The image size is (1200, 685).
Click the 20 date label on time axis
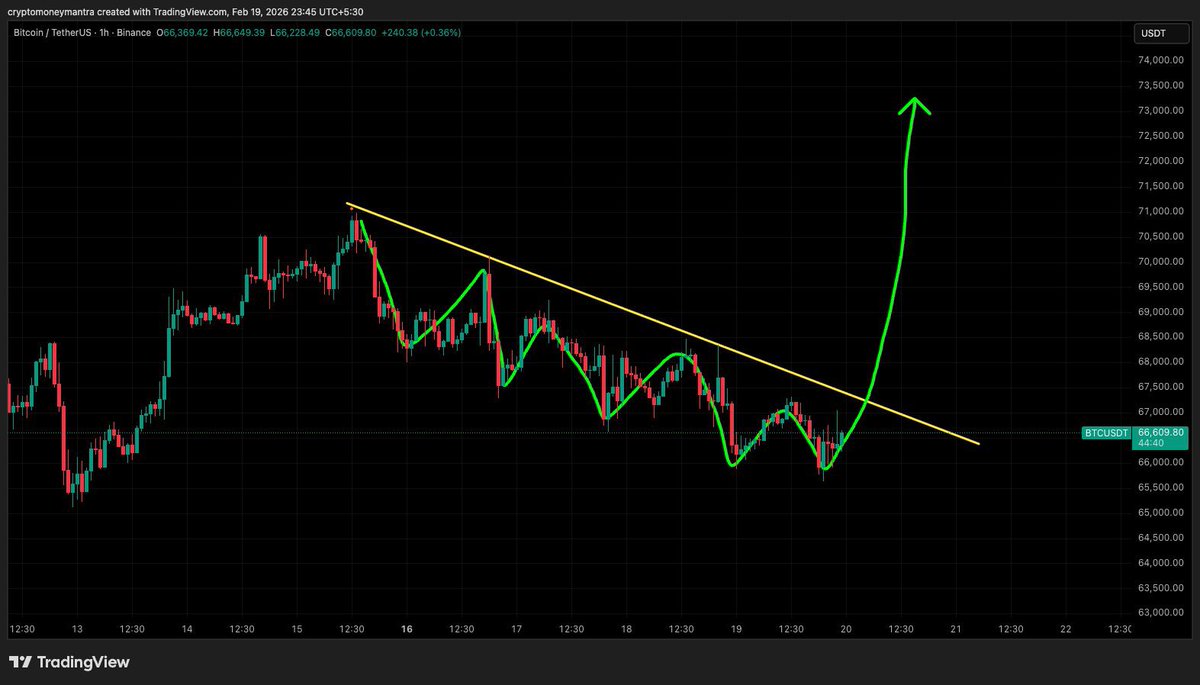pyautogui.click(x=845, y=630)
